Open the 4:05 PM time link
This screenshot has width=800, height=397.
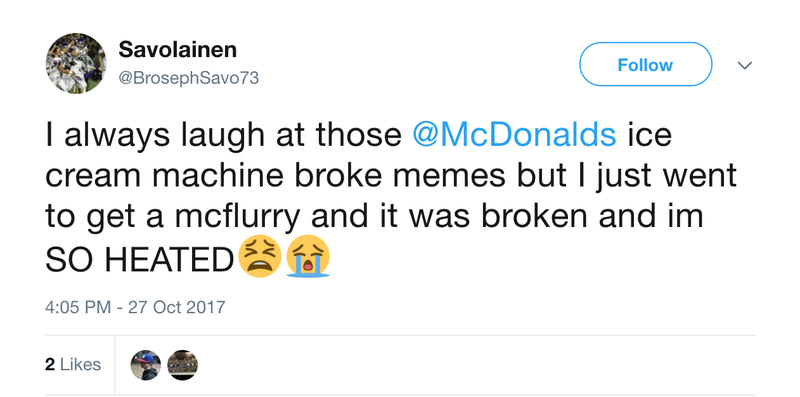pyautogui.click(x=78, y=307)
